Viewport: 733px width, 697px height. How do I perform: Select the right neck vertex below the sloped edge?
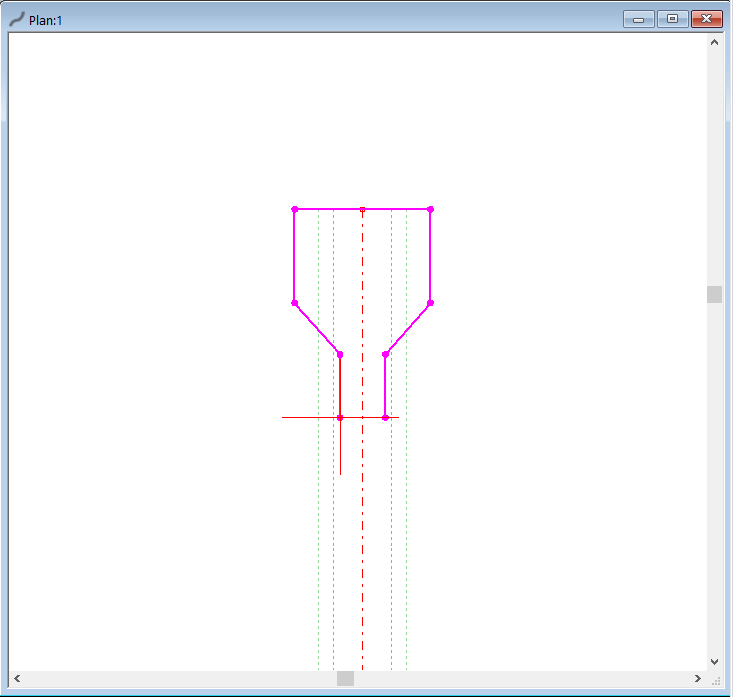click(385, 354)
